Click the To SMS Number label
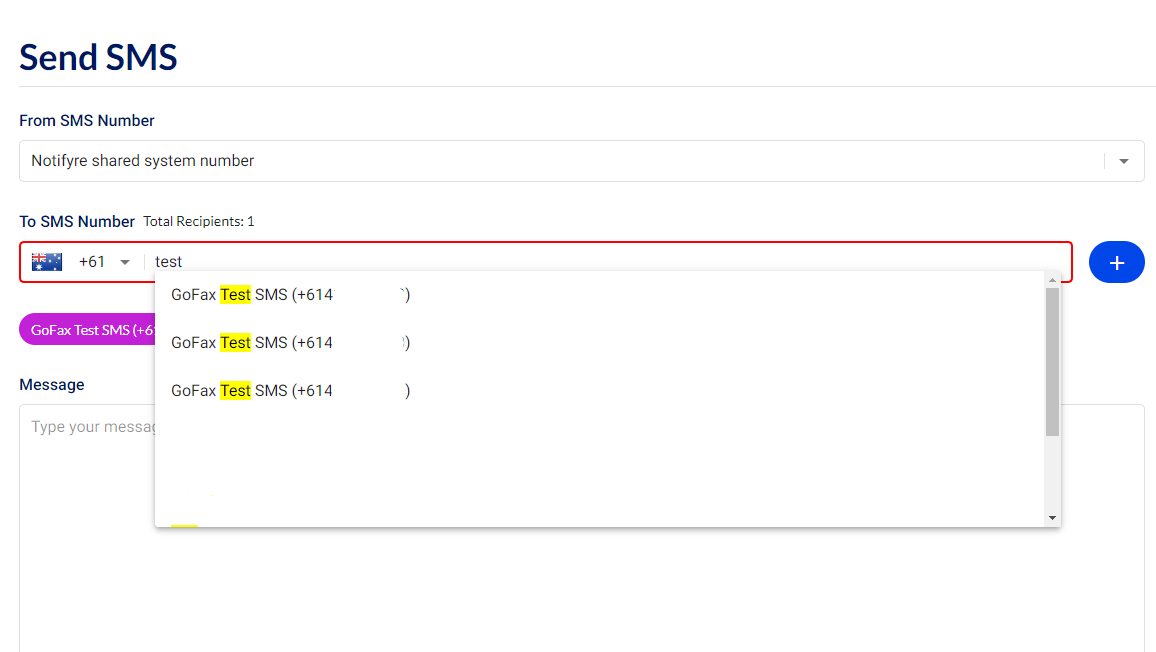 (77, 221)
